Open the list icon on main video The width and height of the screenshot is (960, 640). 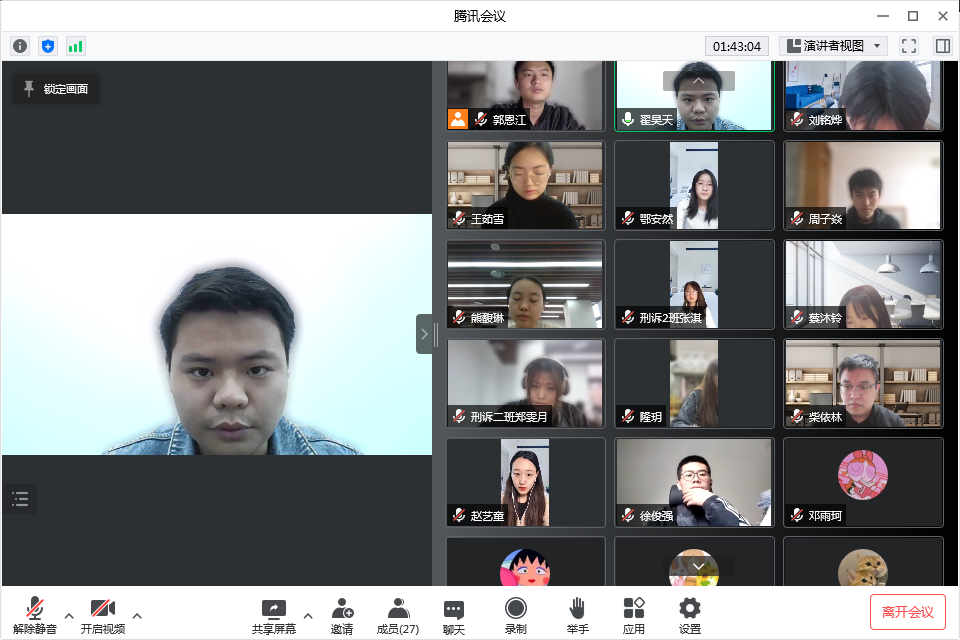pos(20,499)
